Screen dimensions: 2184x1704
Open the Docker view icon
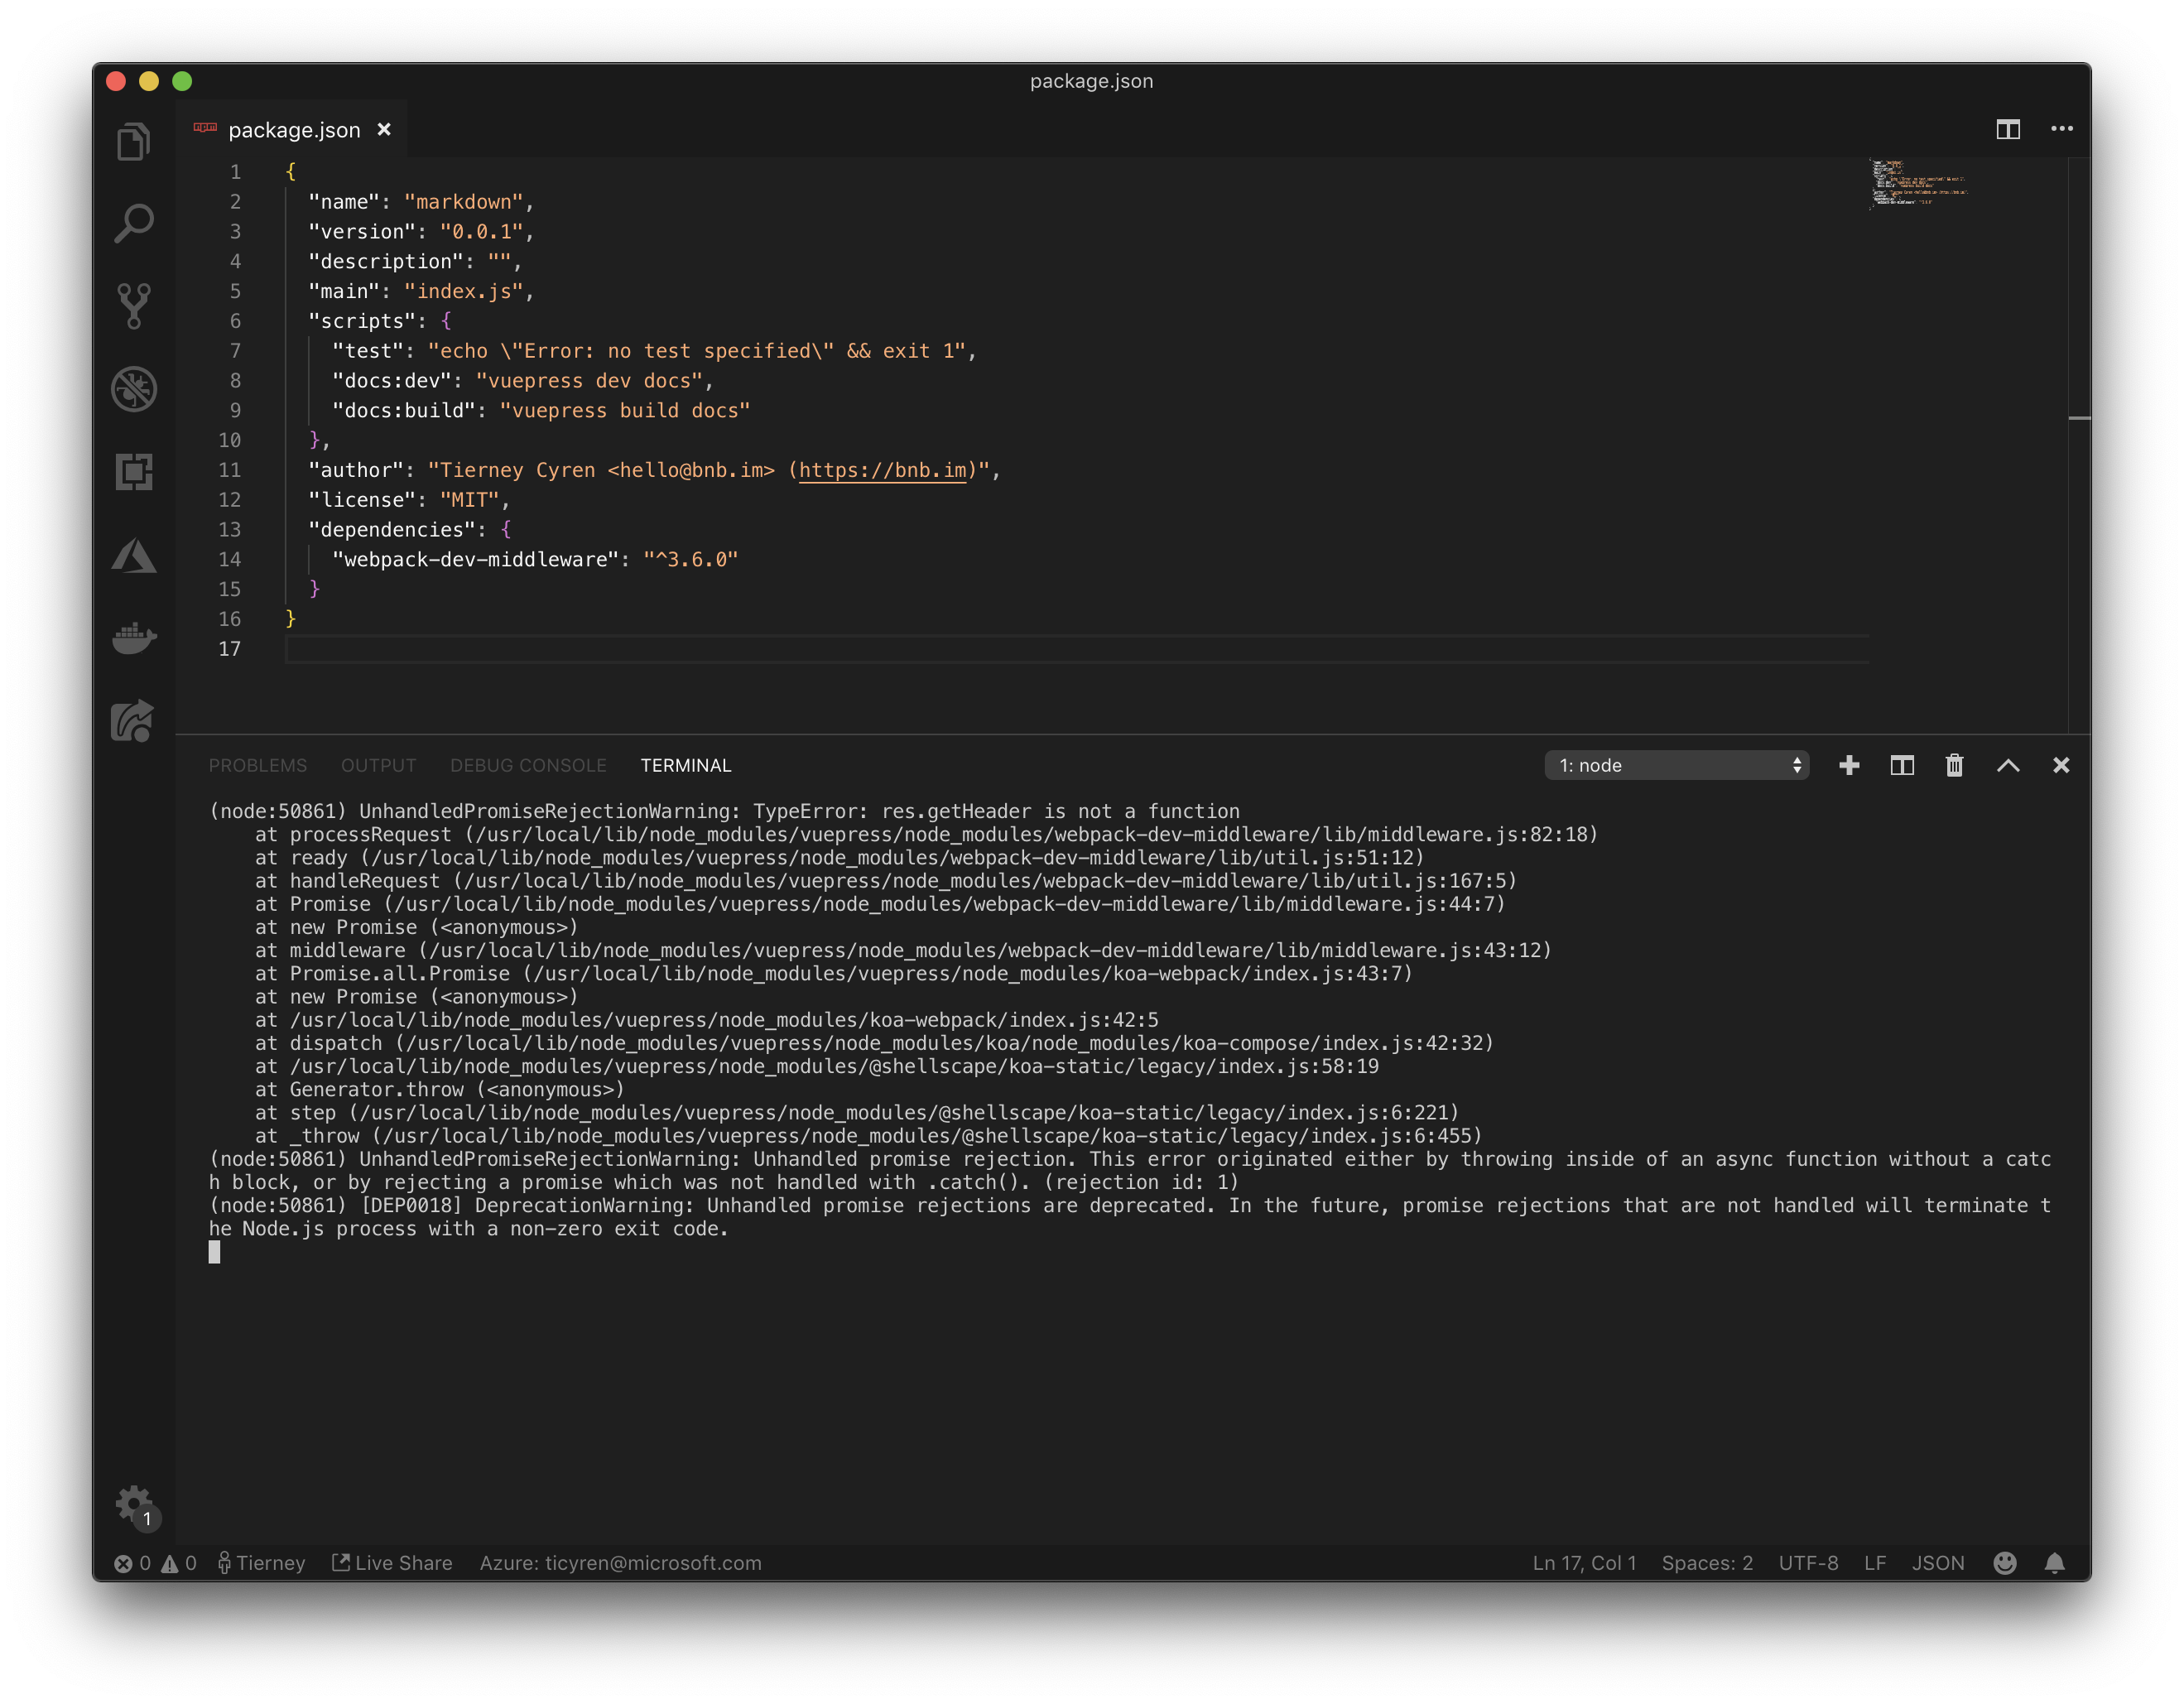(x=134, y=637)
